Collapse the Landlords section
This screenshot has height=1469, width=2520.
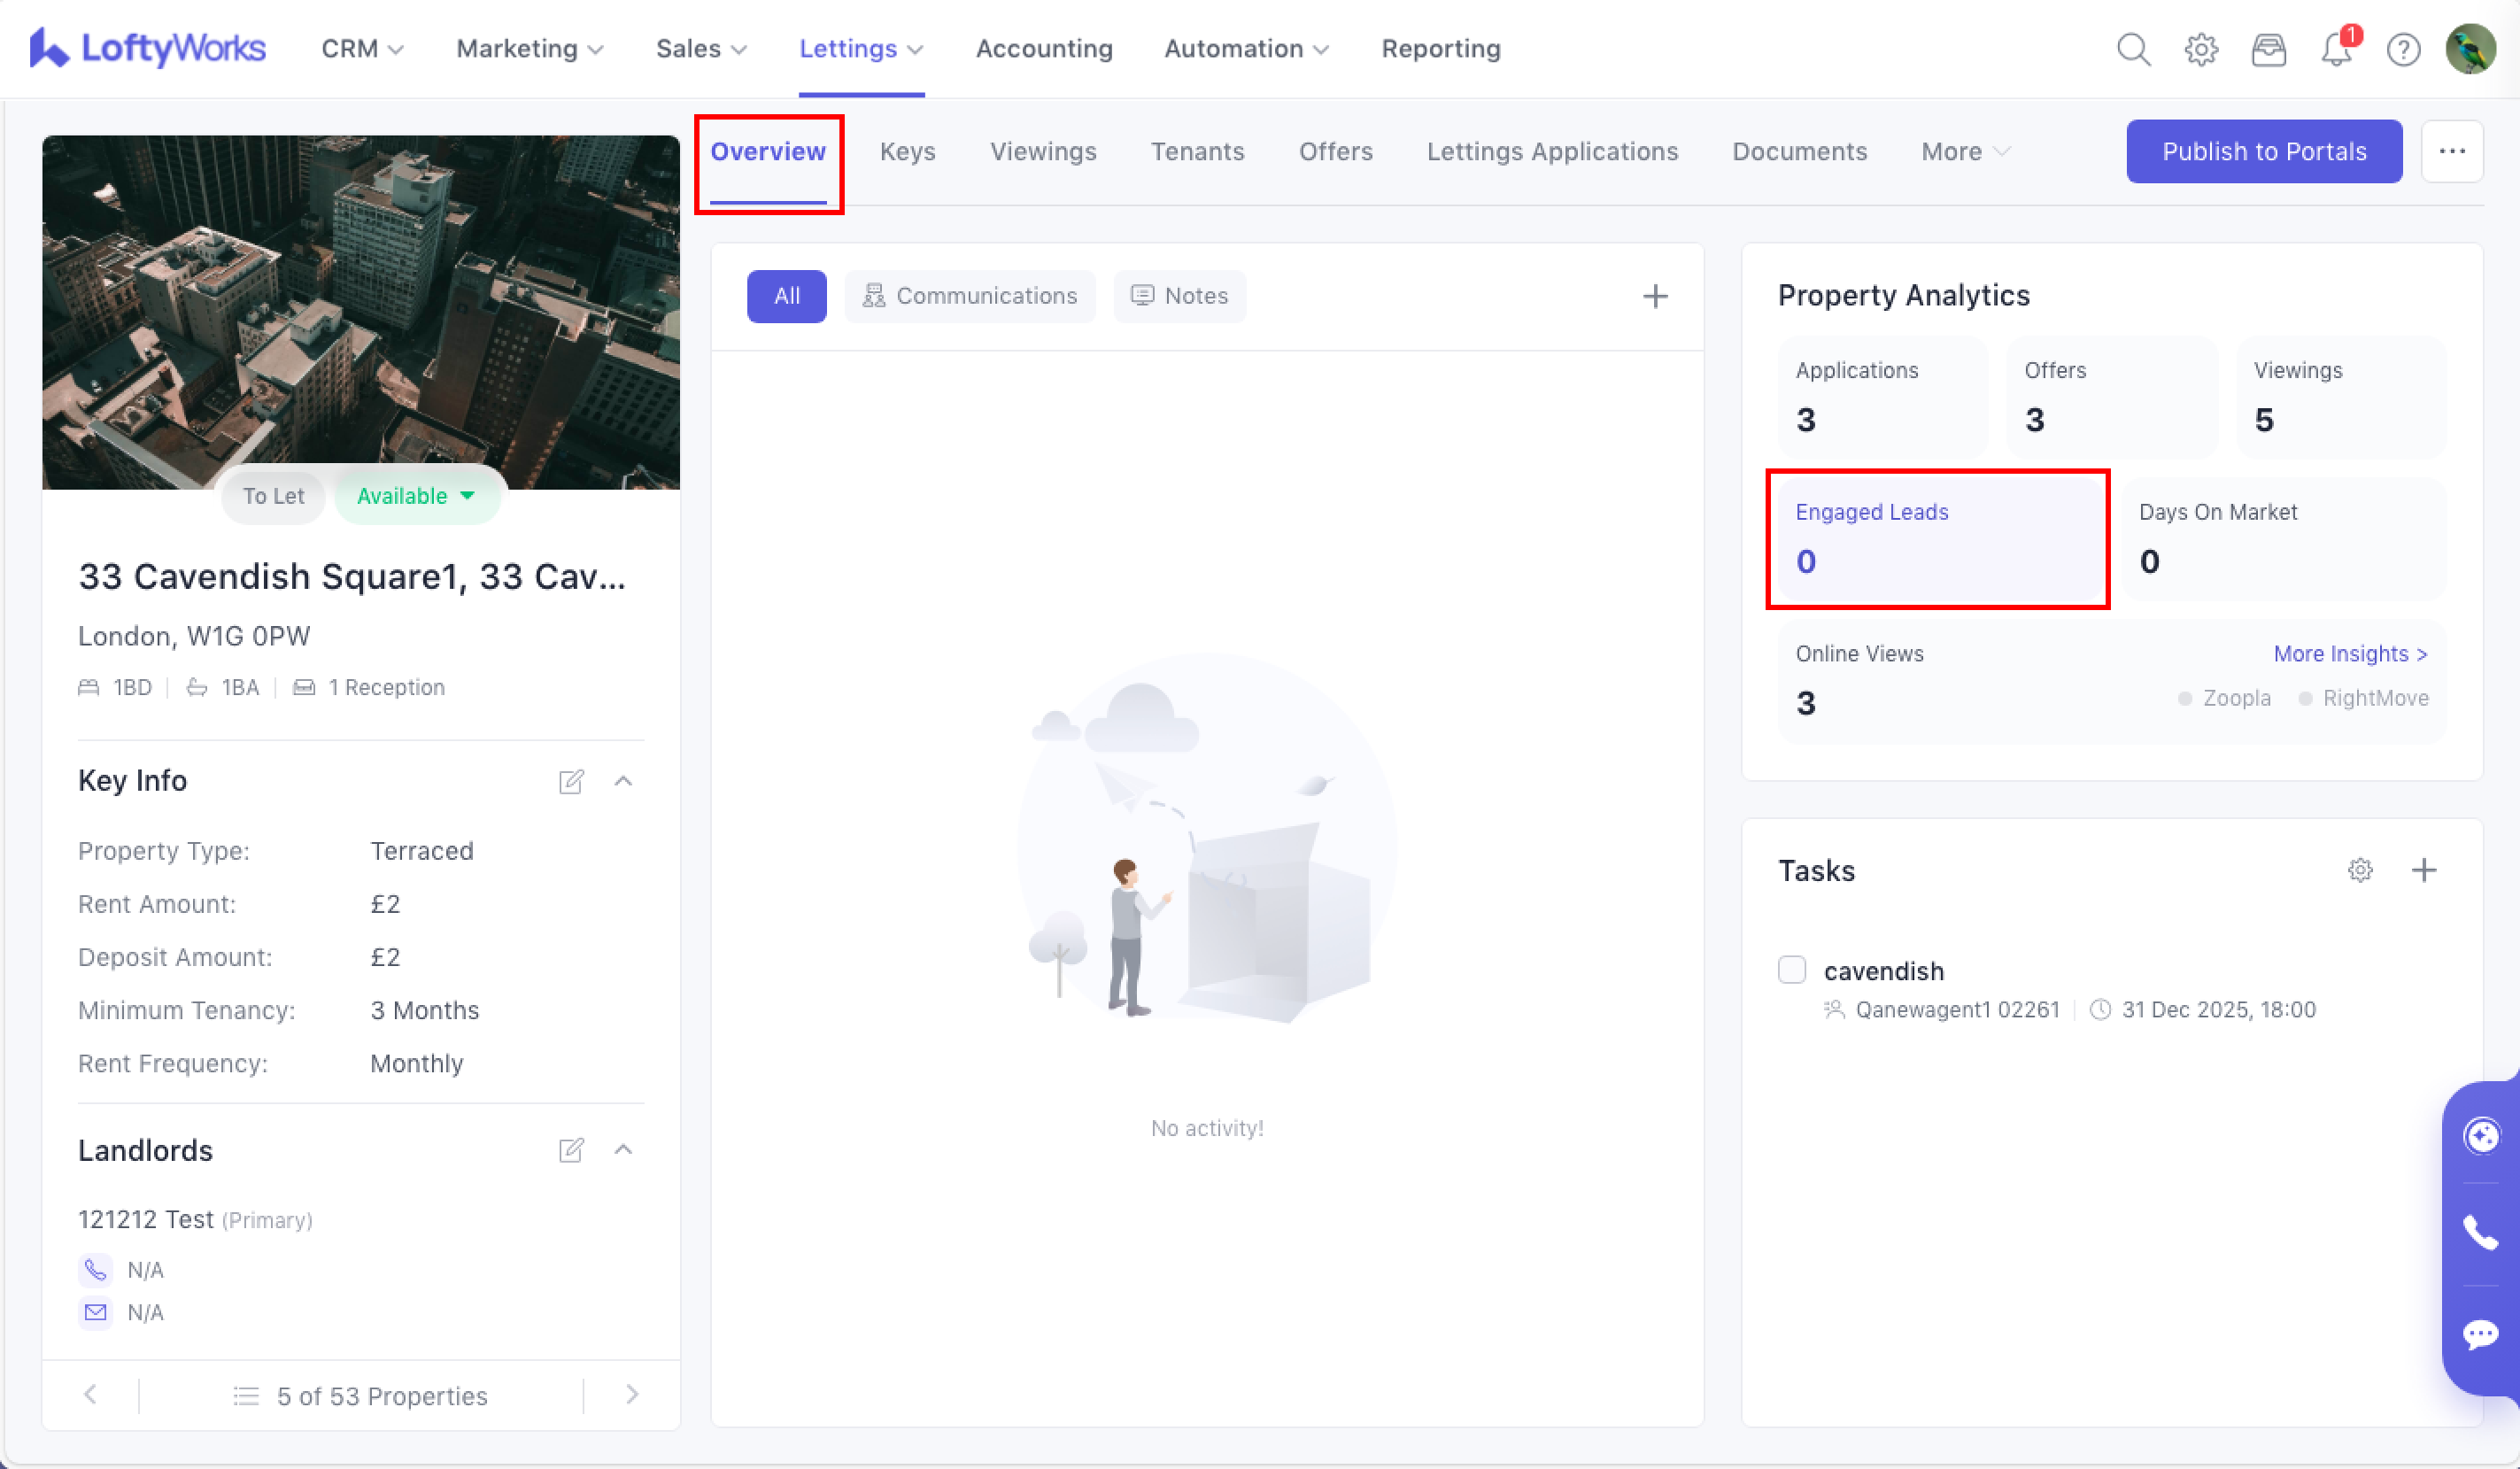click(623, 1150)
